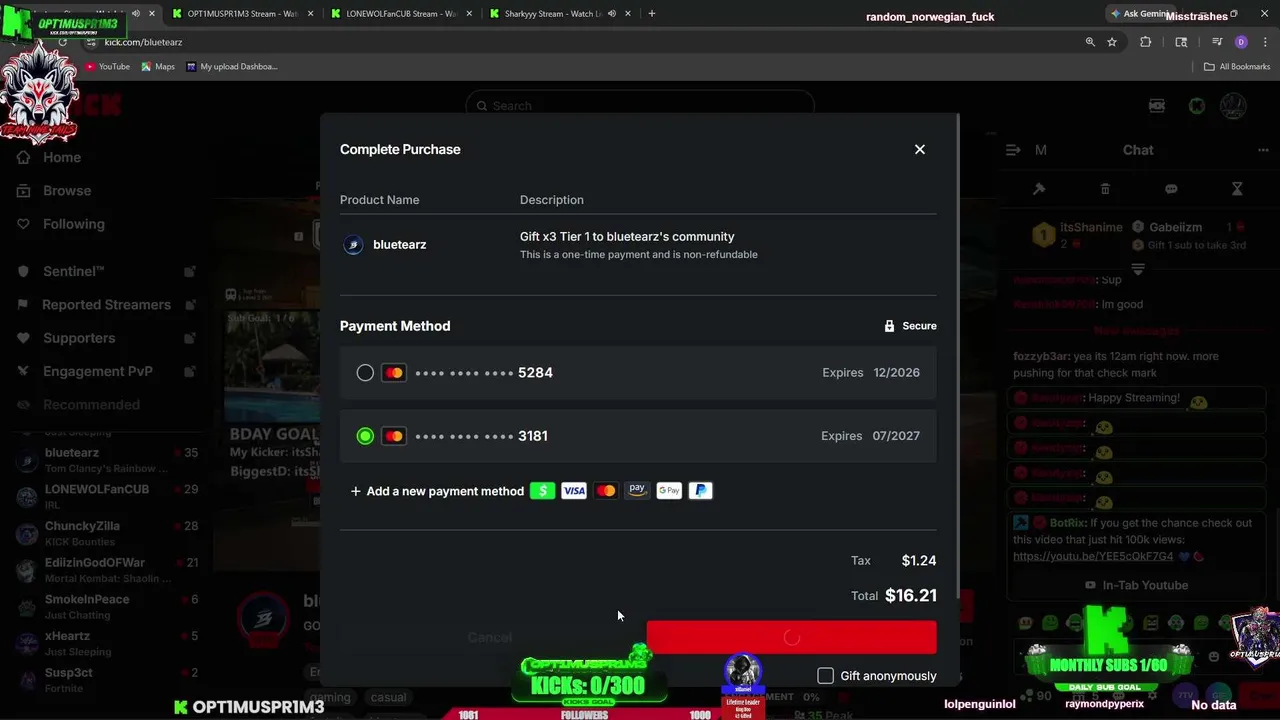Open the SmokeInPeace channel in Recommended
This screenshot has width=1280, height=720.
[x=105, y=606]
